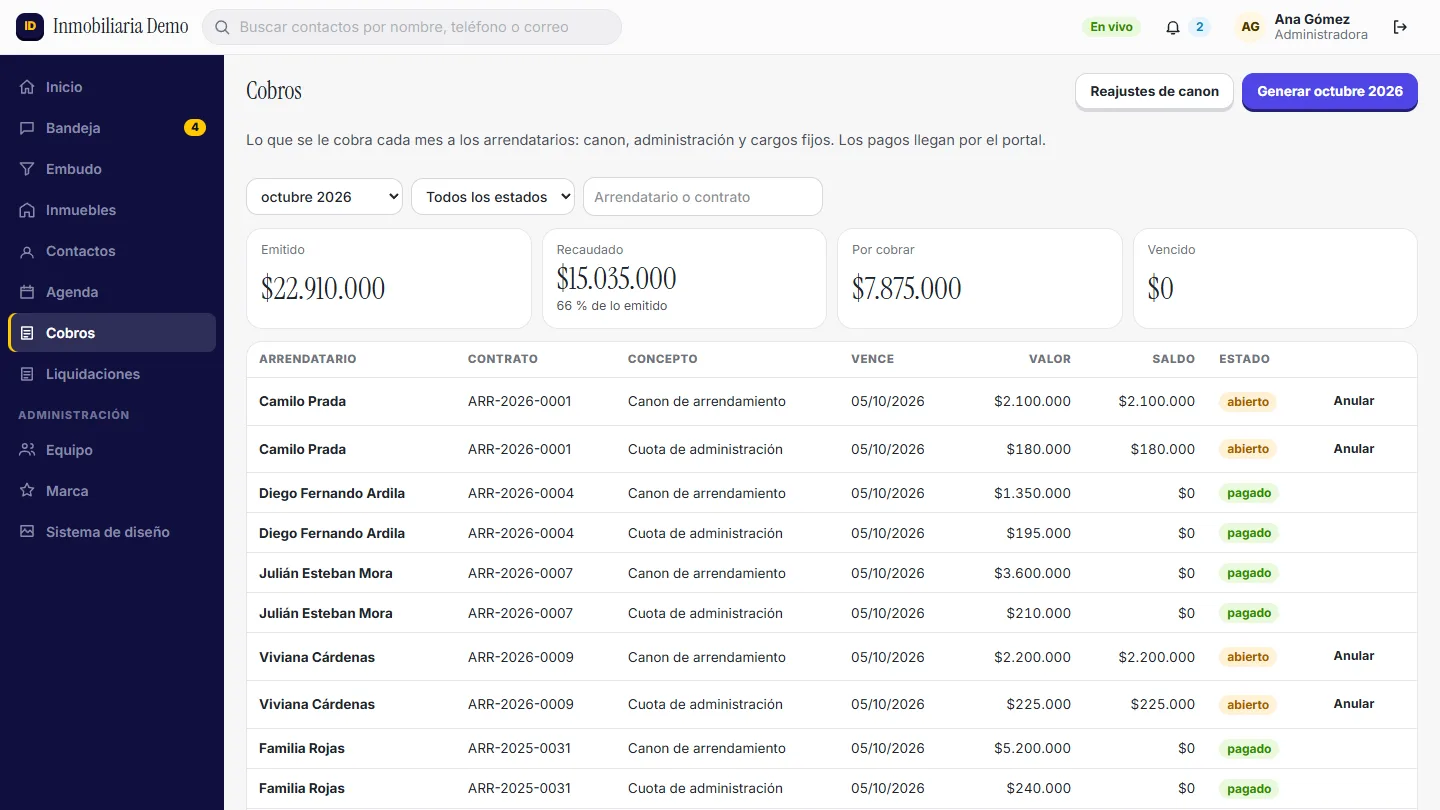
Task: Click Generar octubre 2026 button
Action: click(1330, 91)
